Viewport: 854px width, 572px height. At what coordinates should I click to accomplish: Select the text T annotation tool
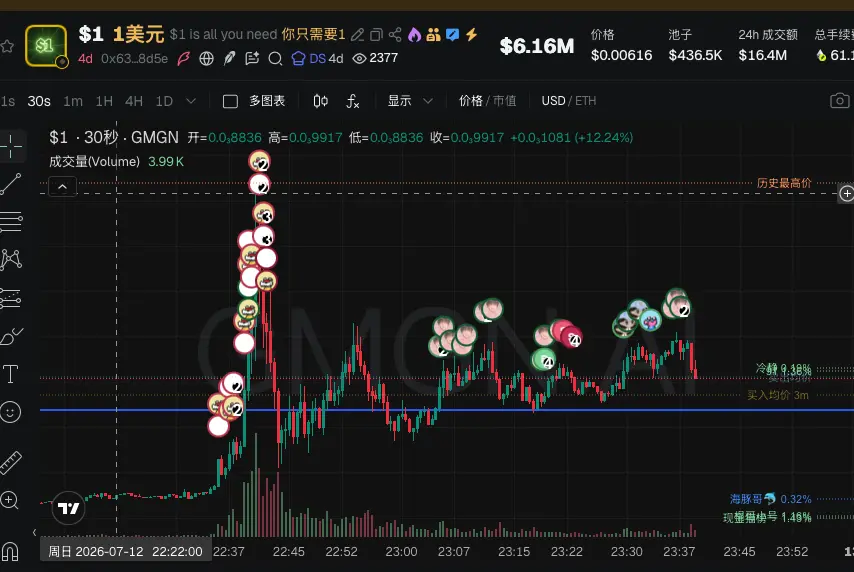coord(10,374)
